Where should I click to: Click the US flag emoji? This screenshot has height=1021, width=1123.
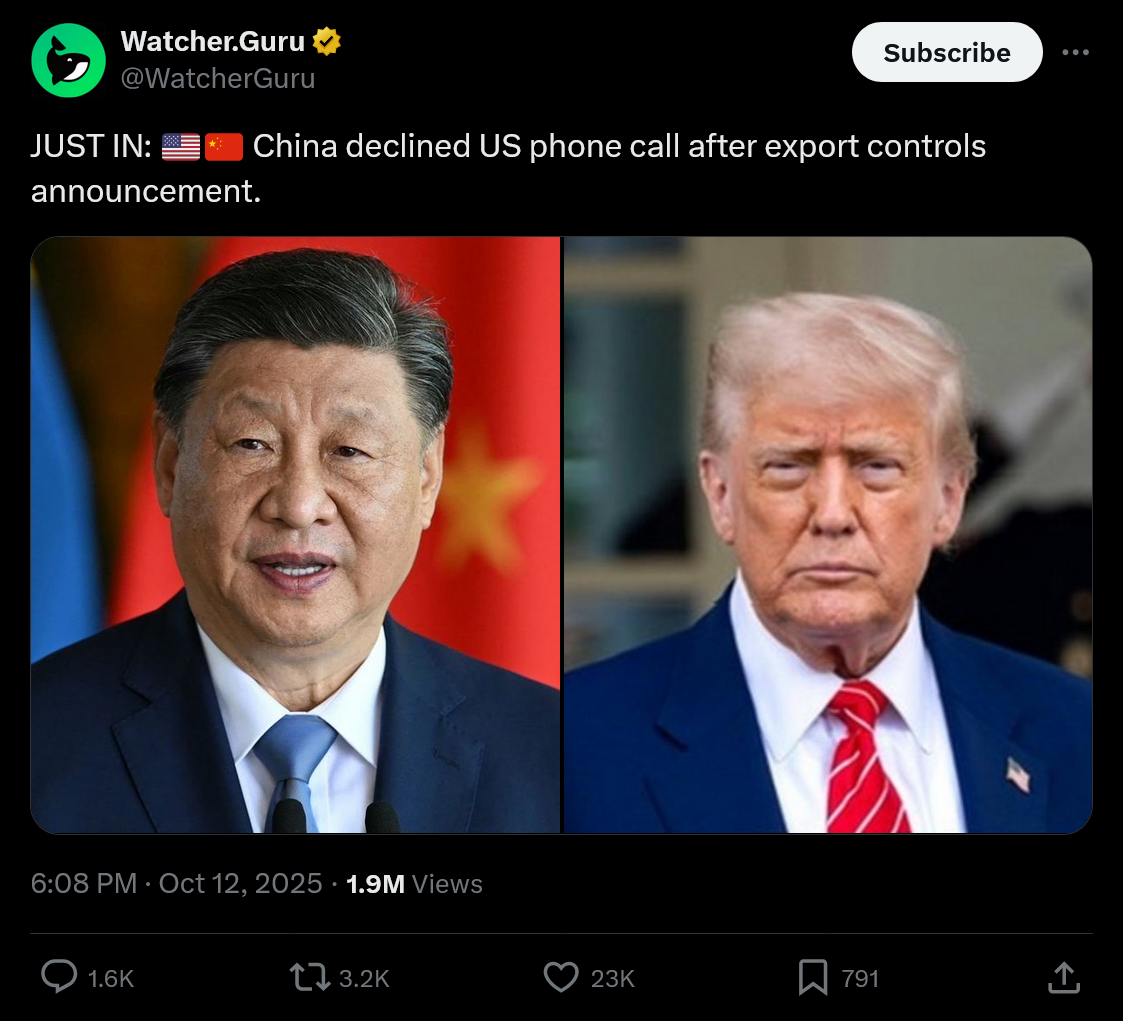[181, 147]
